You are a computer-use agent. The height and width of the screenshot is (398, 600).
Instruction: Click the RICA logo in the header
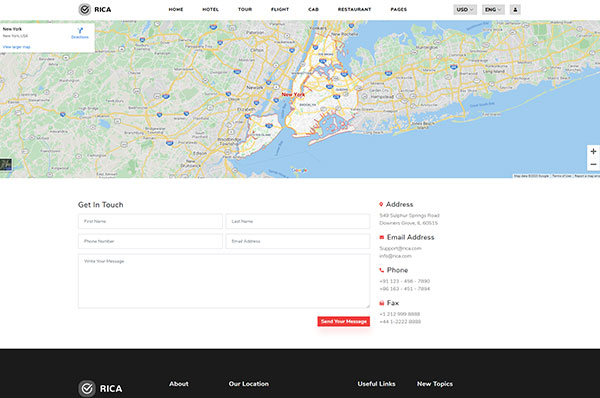coord(95,10)
